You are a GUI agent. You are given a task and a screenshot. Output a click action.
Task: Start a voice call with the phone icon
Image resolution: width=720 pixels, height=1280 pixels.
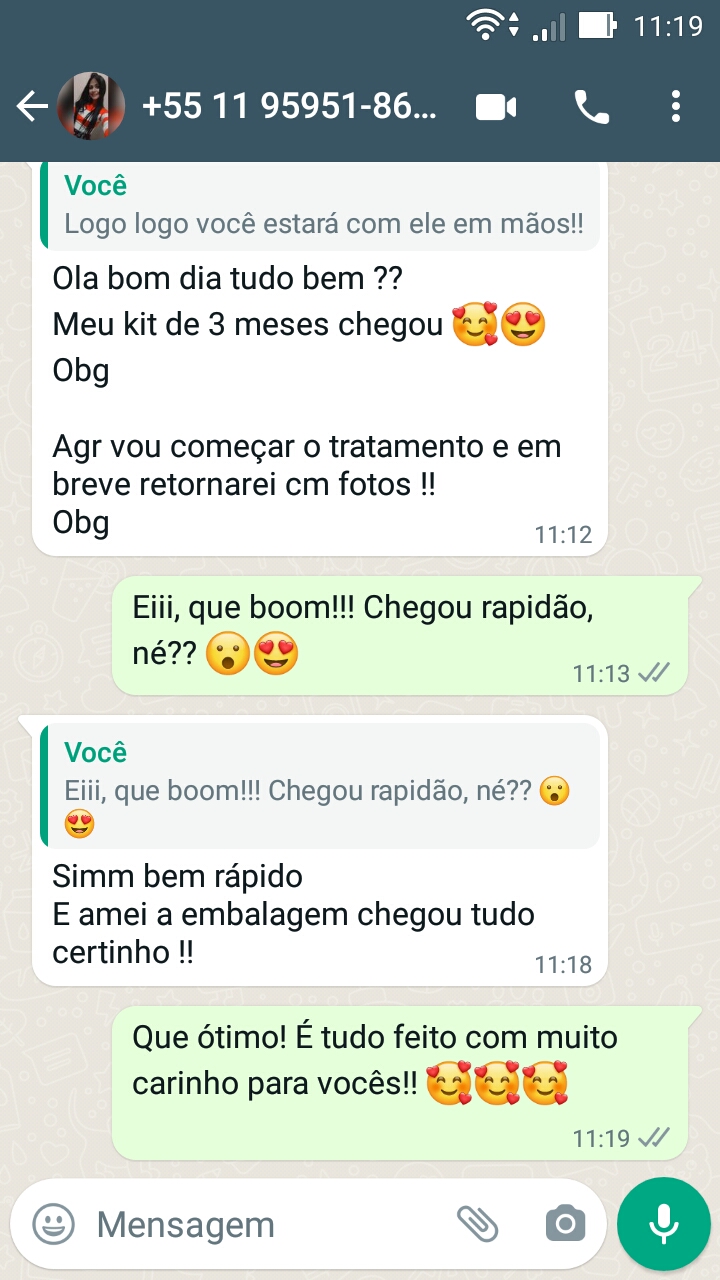[x=591, y=107]
